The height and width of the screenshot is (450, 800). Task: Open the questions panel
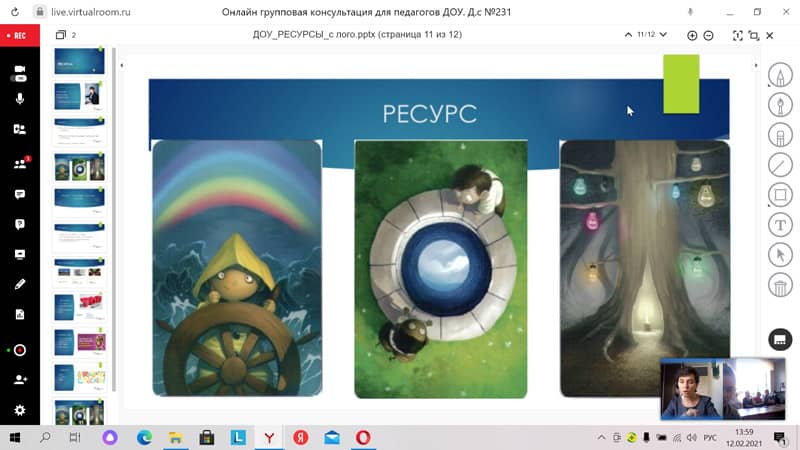pyautogui.click(x=19, y=224)
